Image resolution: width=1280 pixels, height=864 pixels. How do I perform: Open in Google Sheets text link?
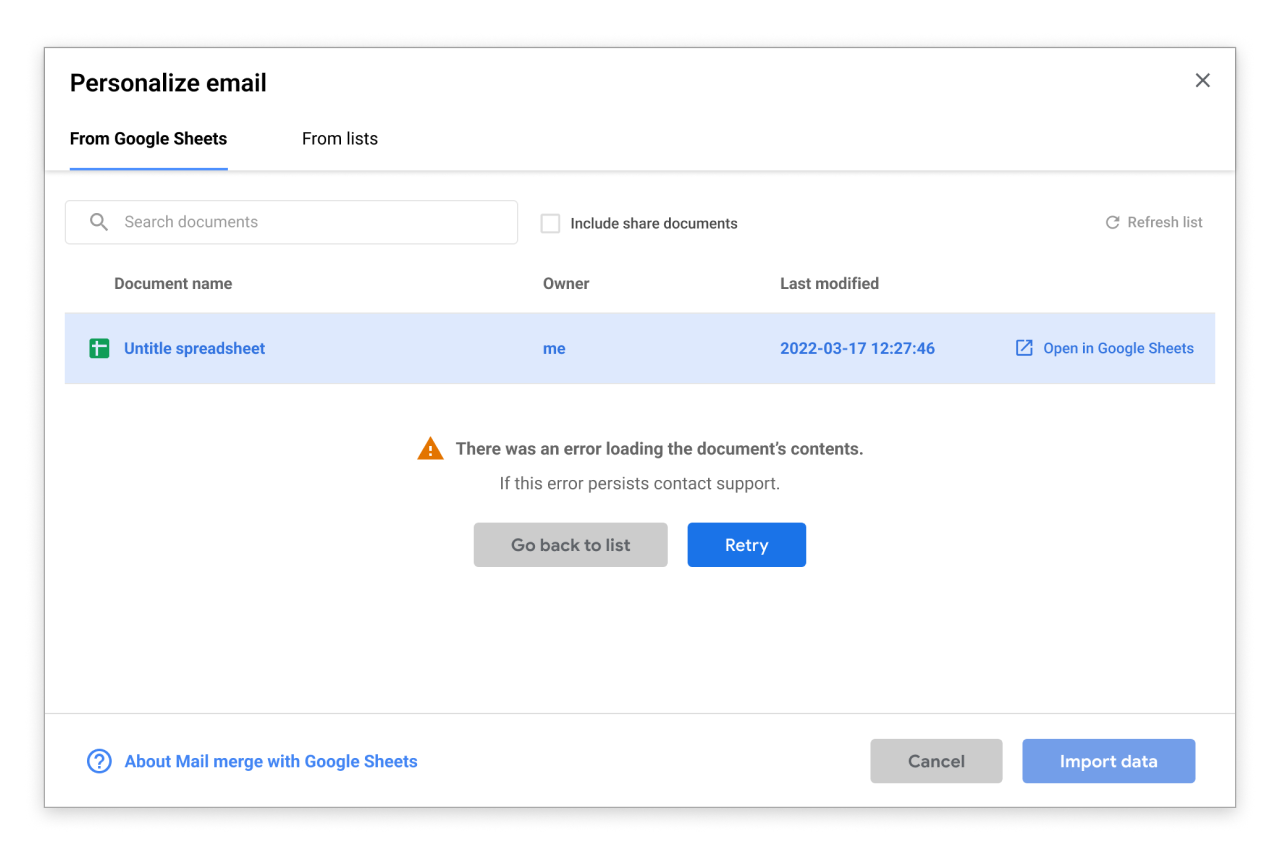(1118, 349)
